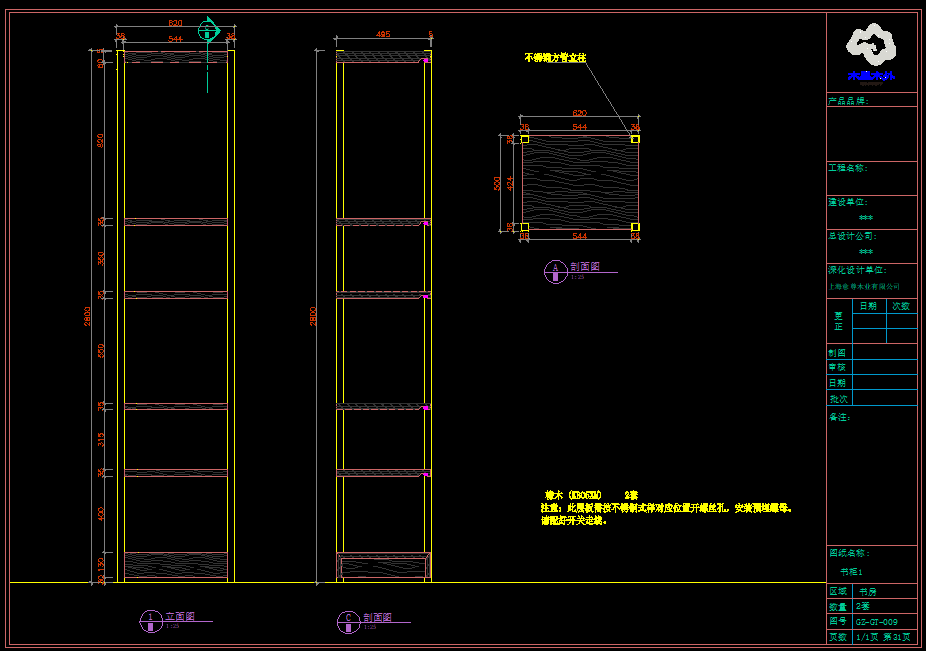Pick the top-left yellow square post in plan
Screen dimensions: 926x651
(x=524, y=139)
